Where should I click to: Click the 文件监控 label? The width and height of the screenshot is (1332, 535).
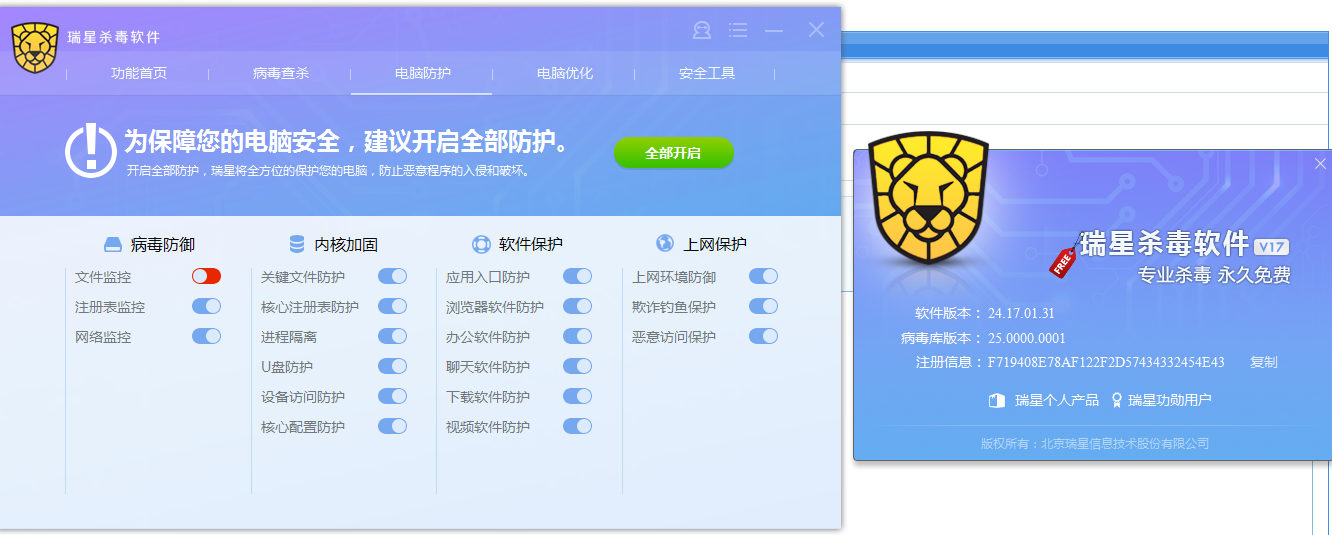103,277
